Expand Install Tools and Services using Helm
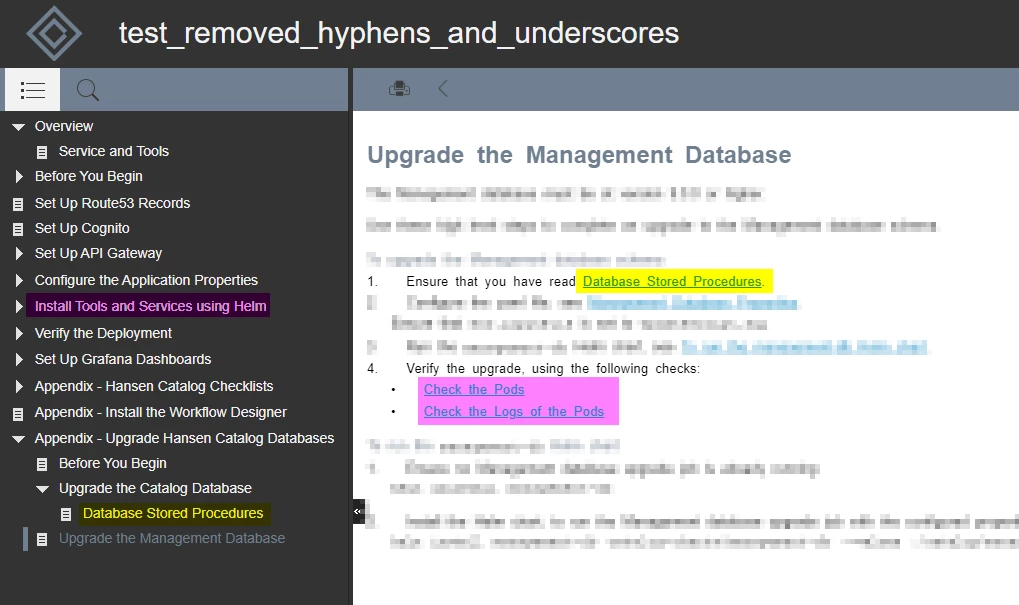 coord(19,307)
